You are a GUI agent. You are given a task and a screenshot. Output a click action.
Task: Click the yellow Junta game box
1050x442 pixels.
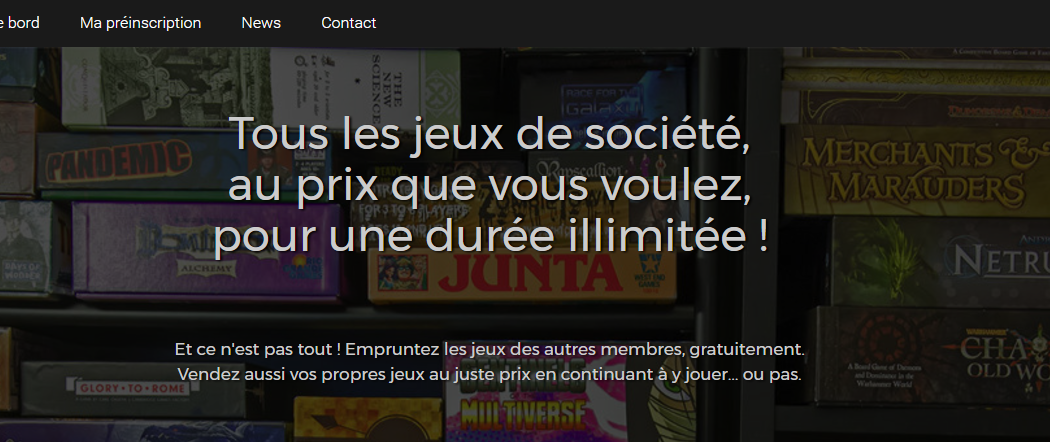(522, 275)
